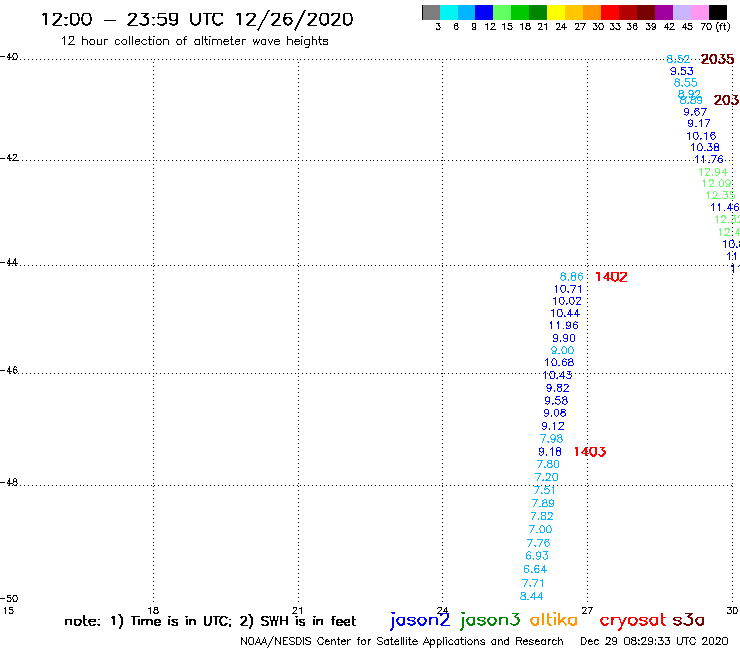Click the red 1403 time stamp
The height and width of the screenshot is (650, 740).
590,452
